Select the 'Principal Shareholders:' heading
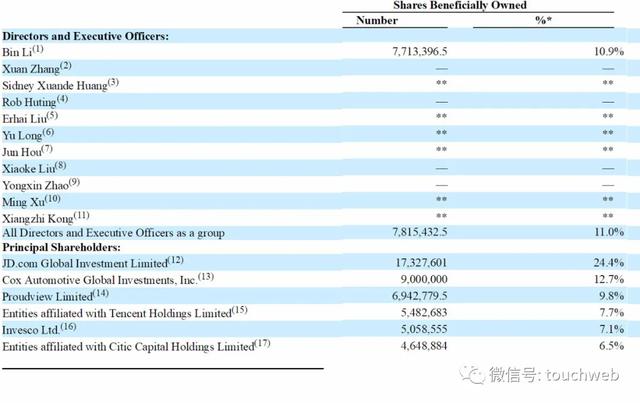Image resolution: width=640 pixels, height=403 pixels. [61, 247]
